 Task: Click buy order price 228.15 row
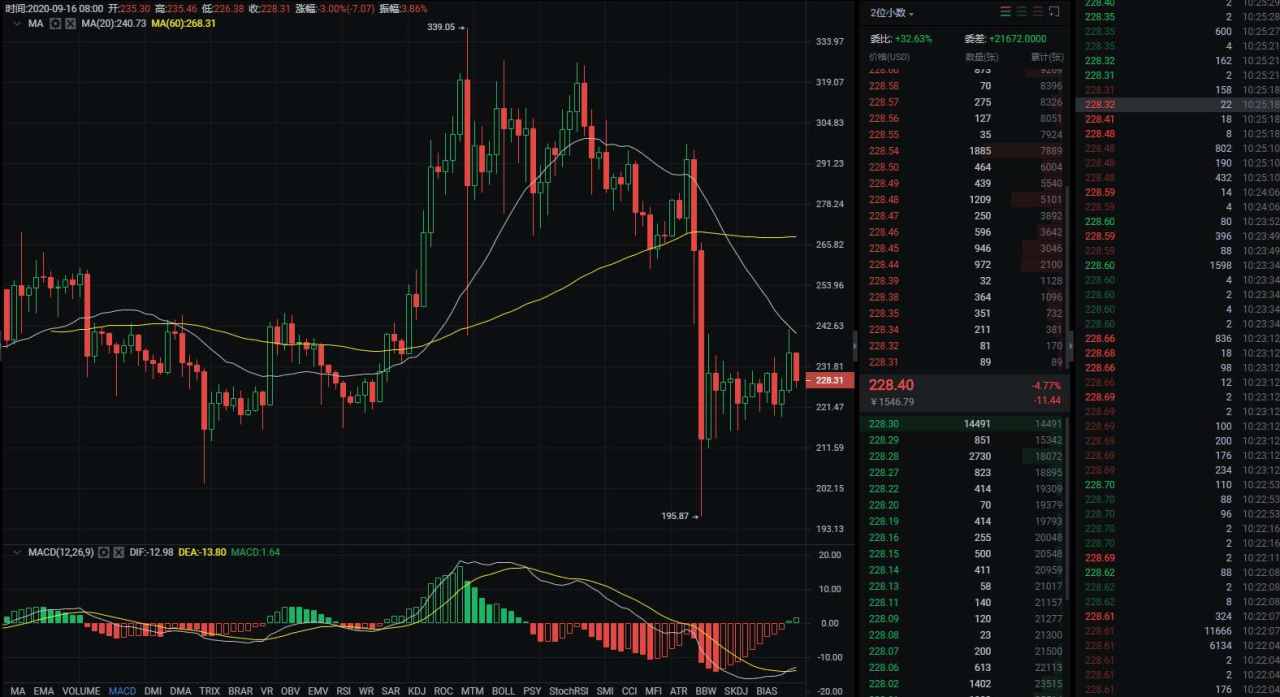coord(964,554)
